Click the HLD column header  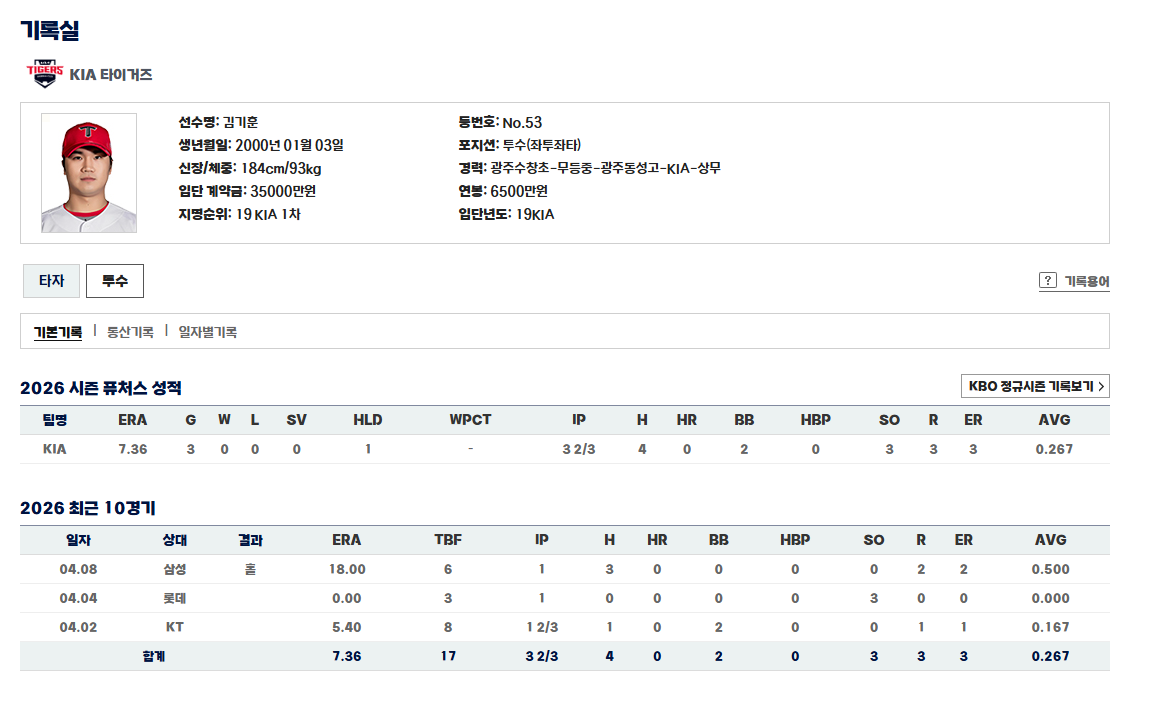(368, 420)
